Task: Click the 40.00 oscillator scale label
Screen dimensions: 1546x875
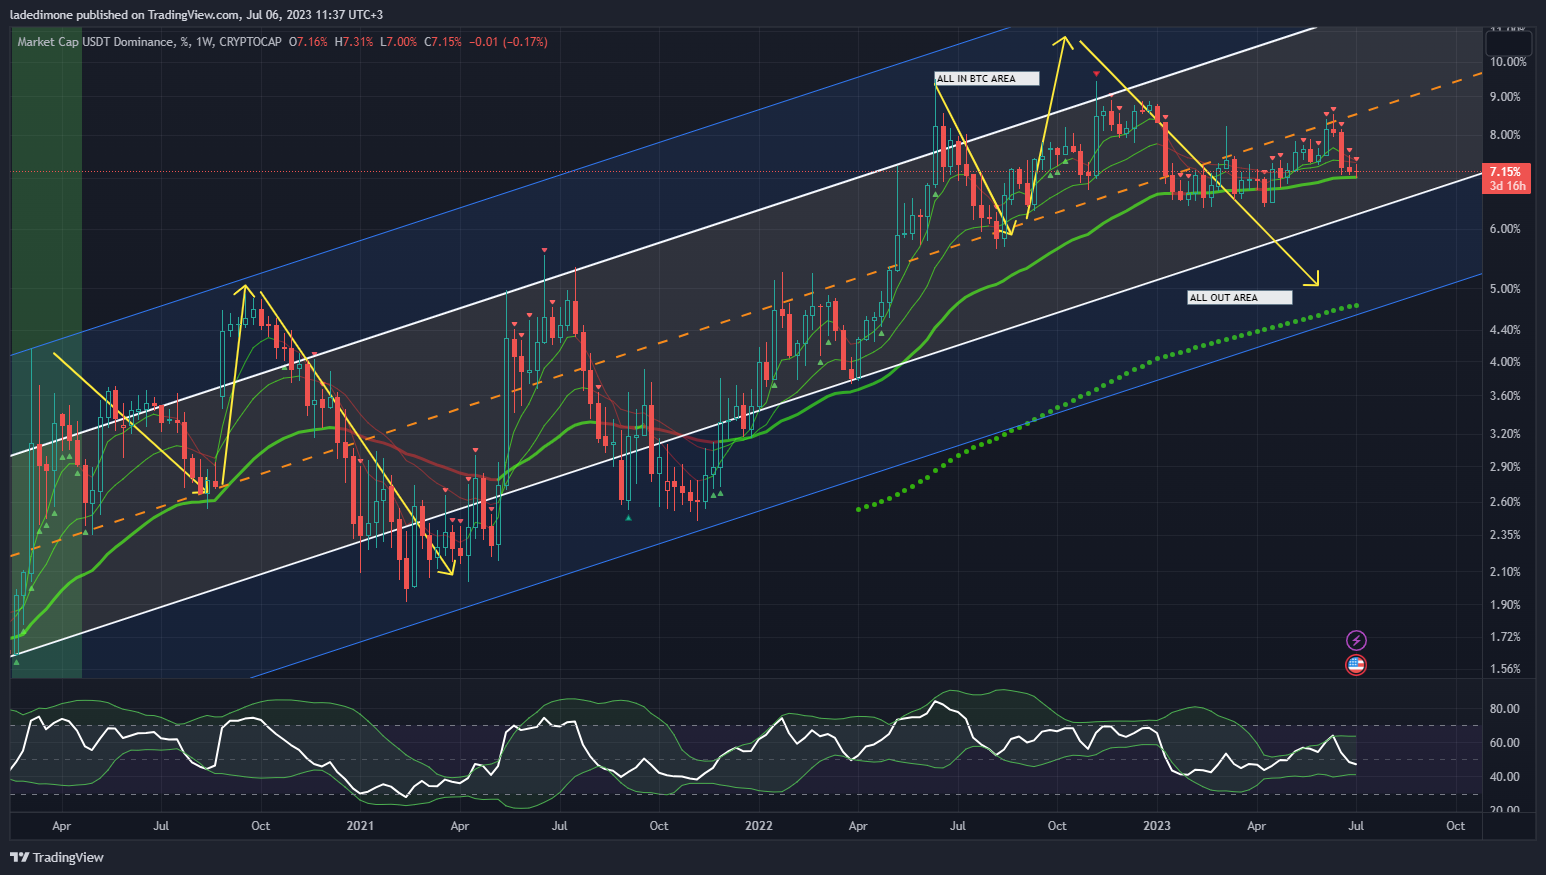Action: coord(1505,777)
